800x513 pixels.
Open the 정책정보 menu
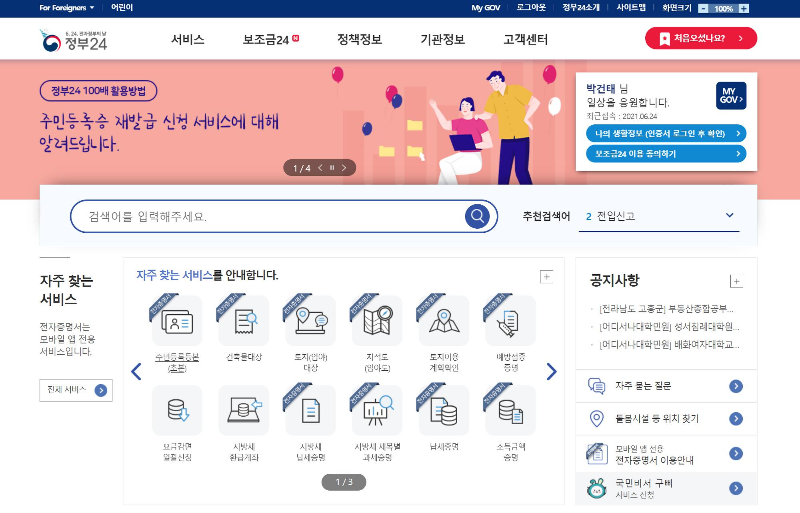pos(359,40)
